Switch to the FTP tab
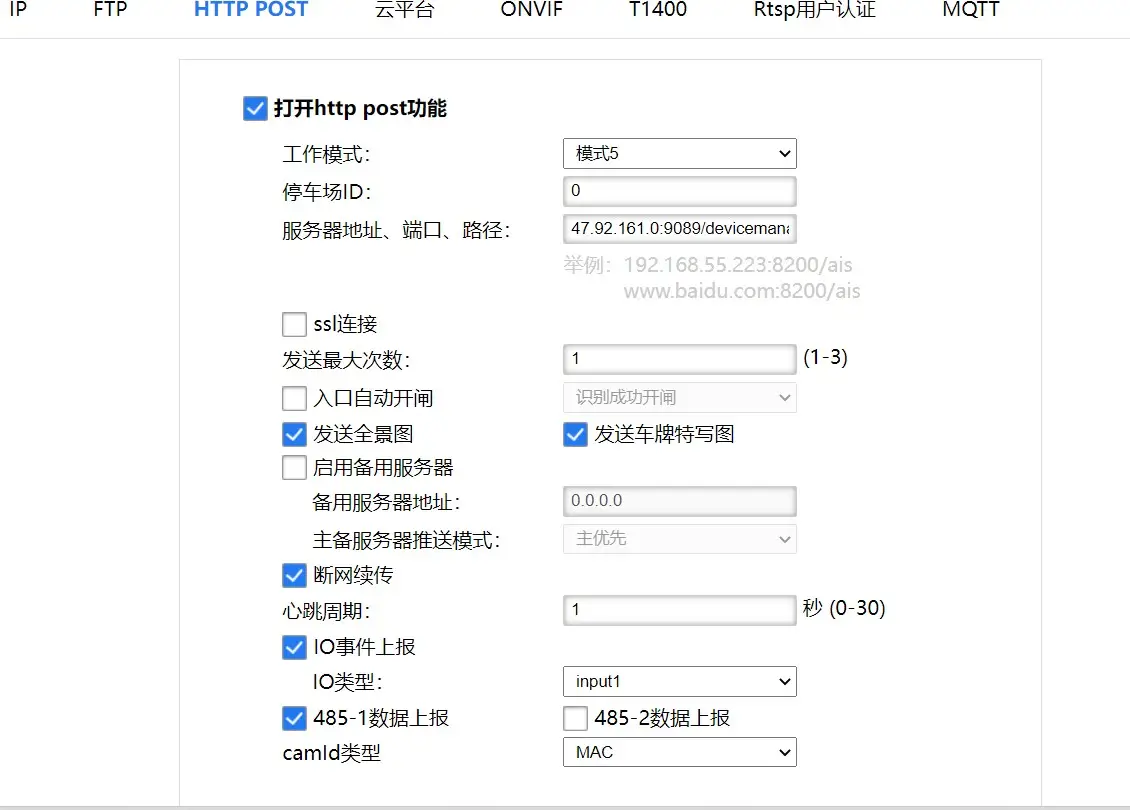 [110, 11]
